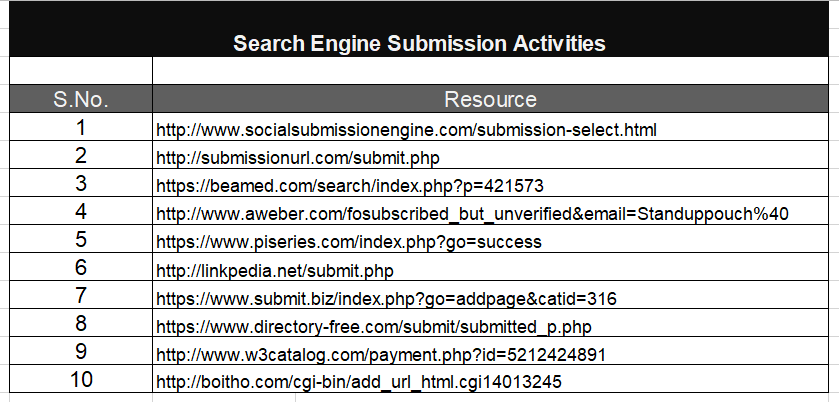Screen dimensions: 839x402
Task: Open the piseries.com go=success link
Action: 349,242
